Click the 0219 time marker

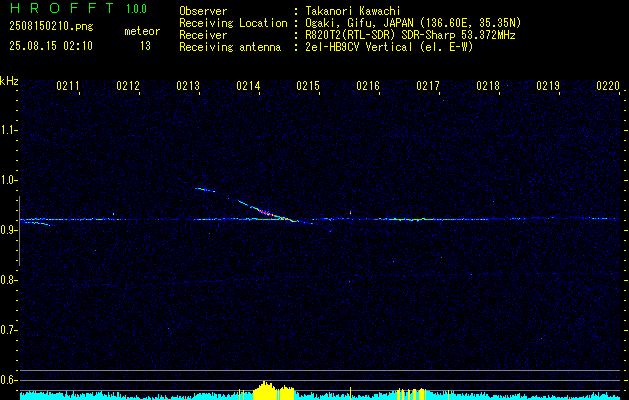click(x=548, y=86)
